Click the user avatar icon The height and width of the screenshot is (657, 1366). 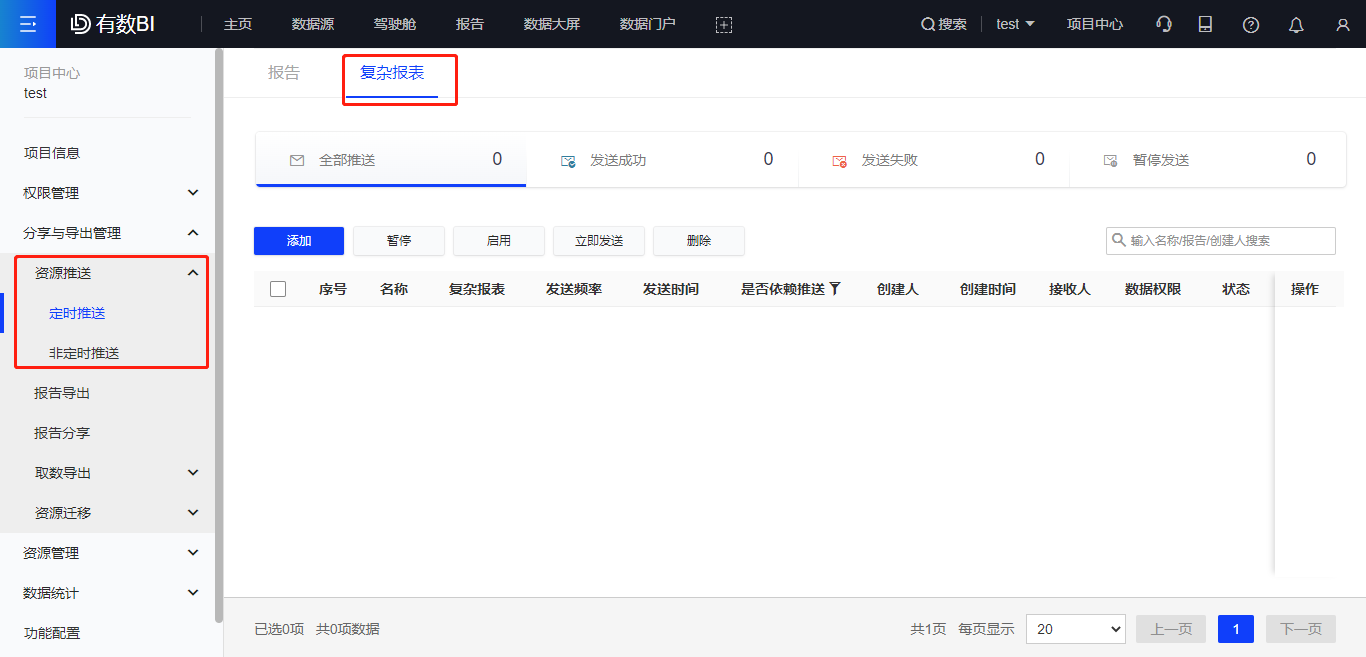1341,23
